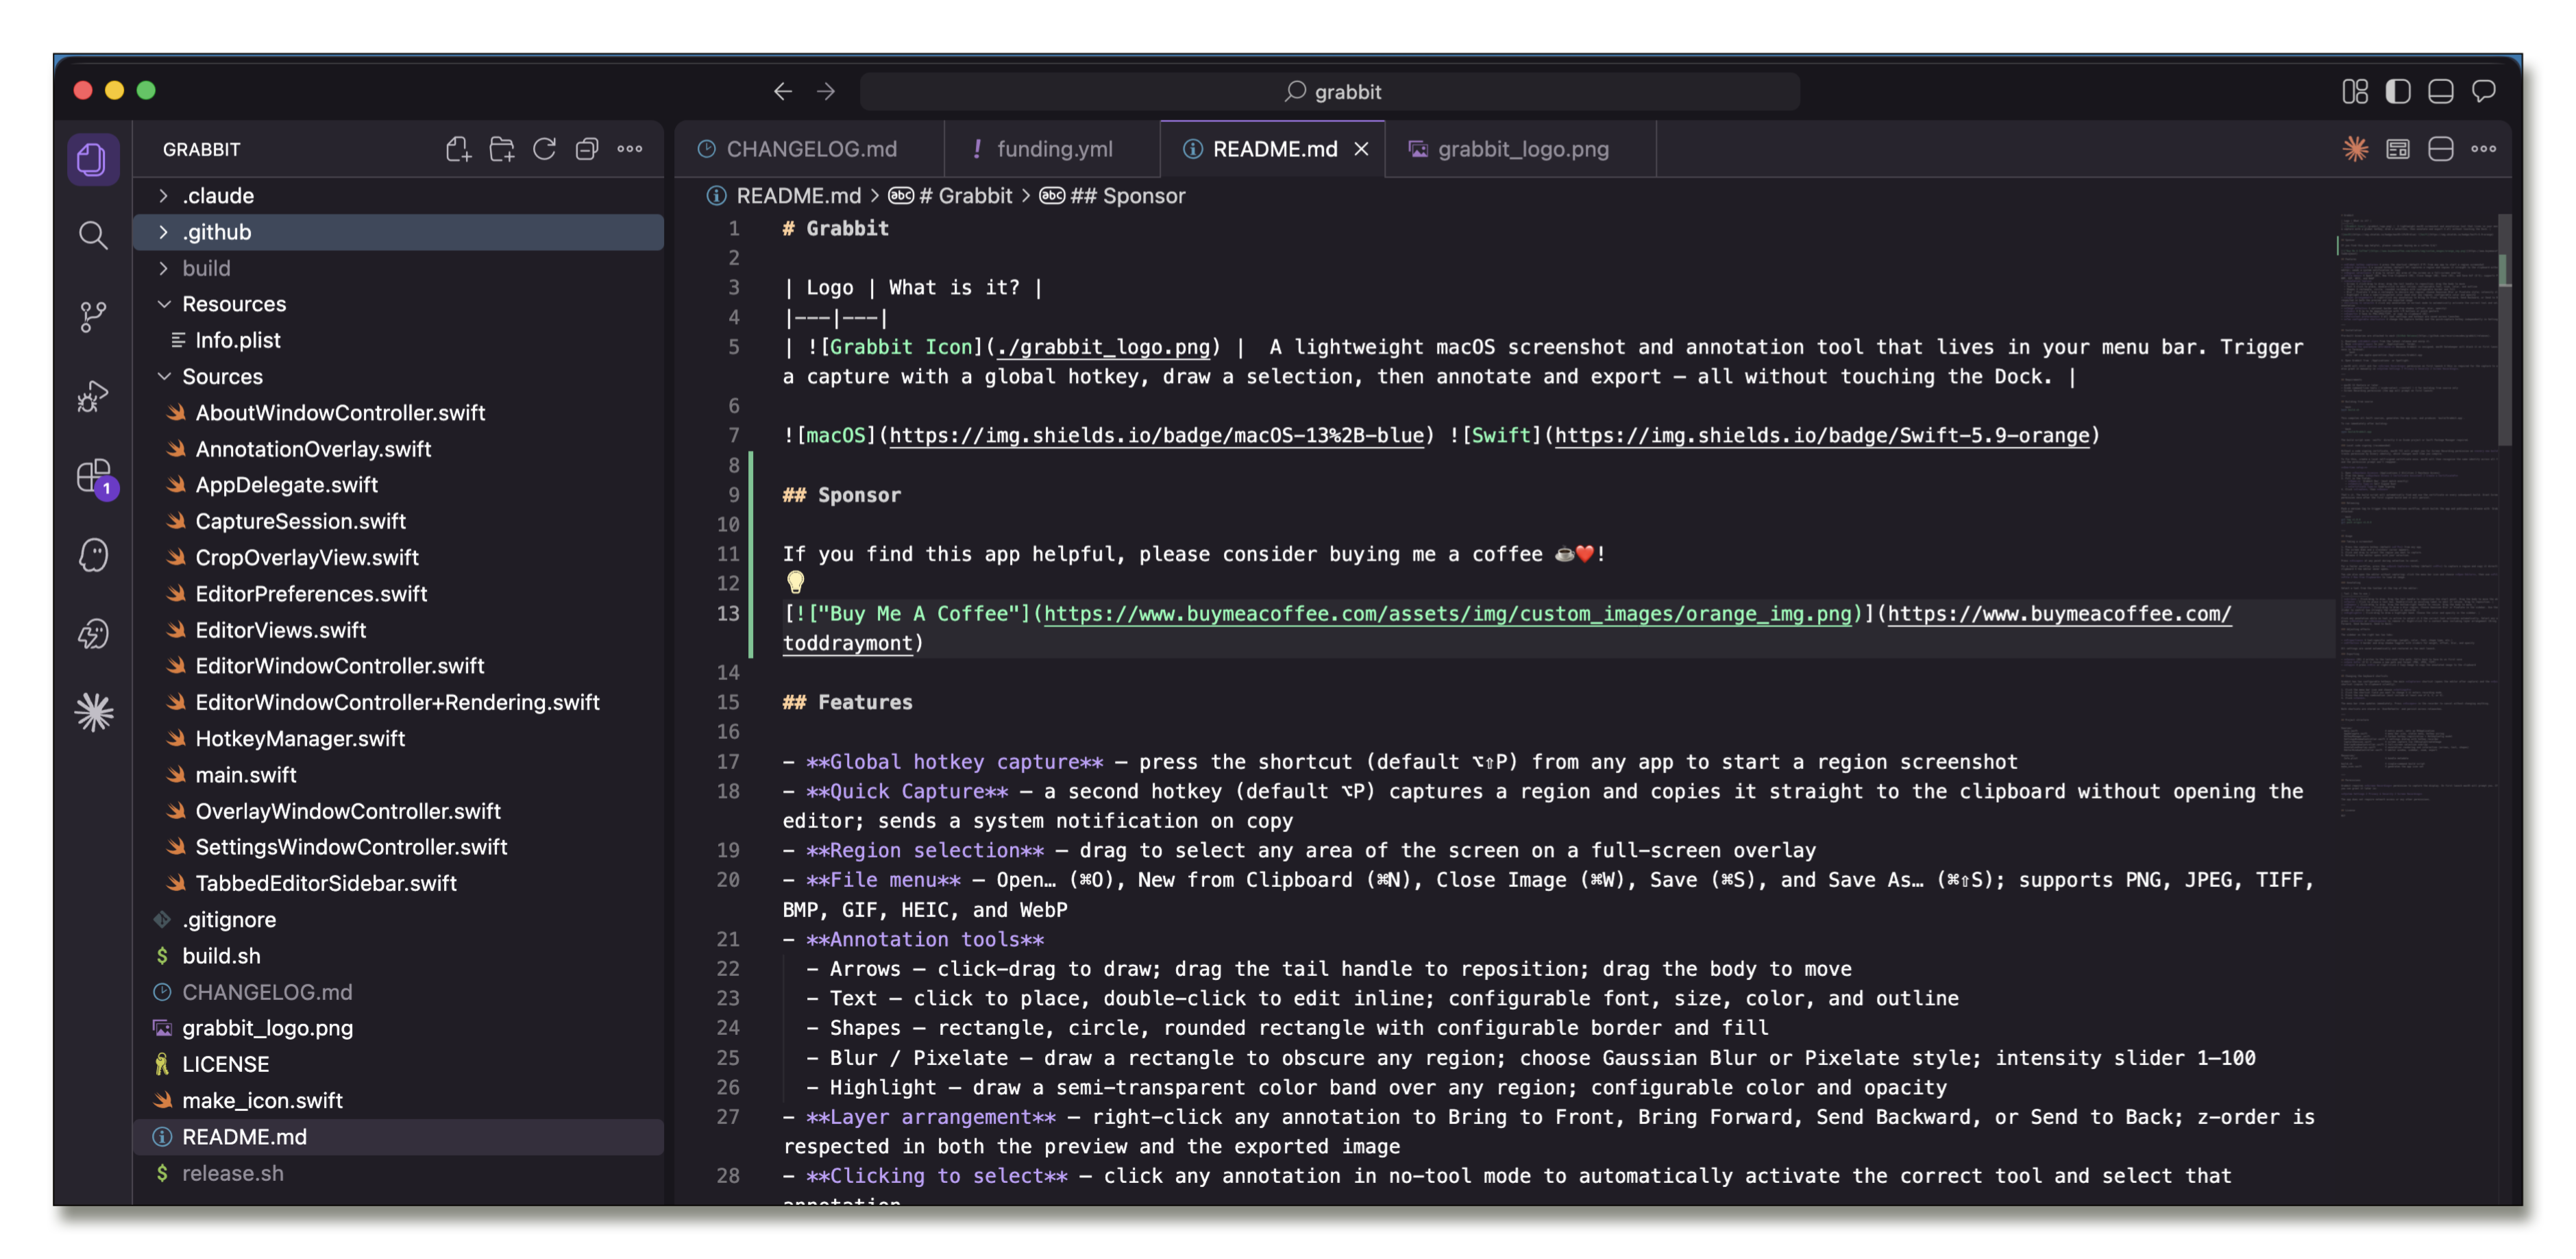Collapse all folders in explorer
This screenshot has width=2576, height=1259.
click(x=587, y=149)
